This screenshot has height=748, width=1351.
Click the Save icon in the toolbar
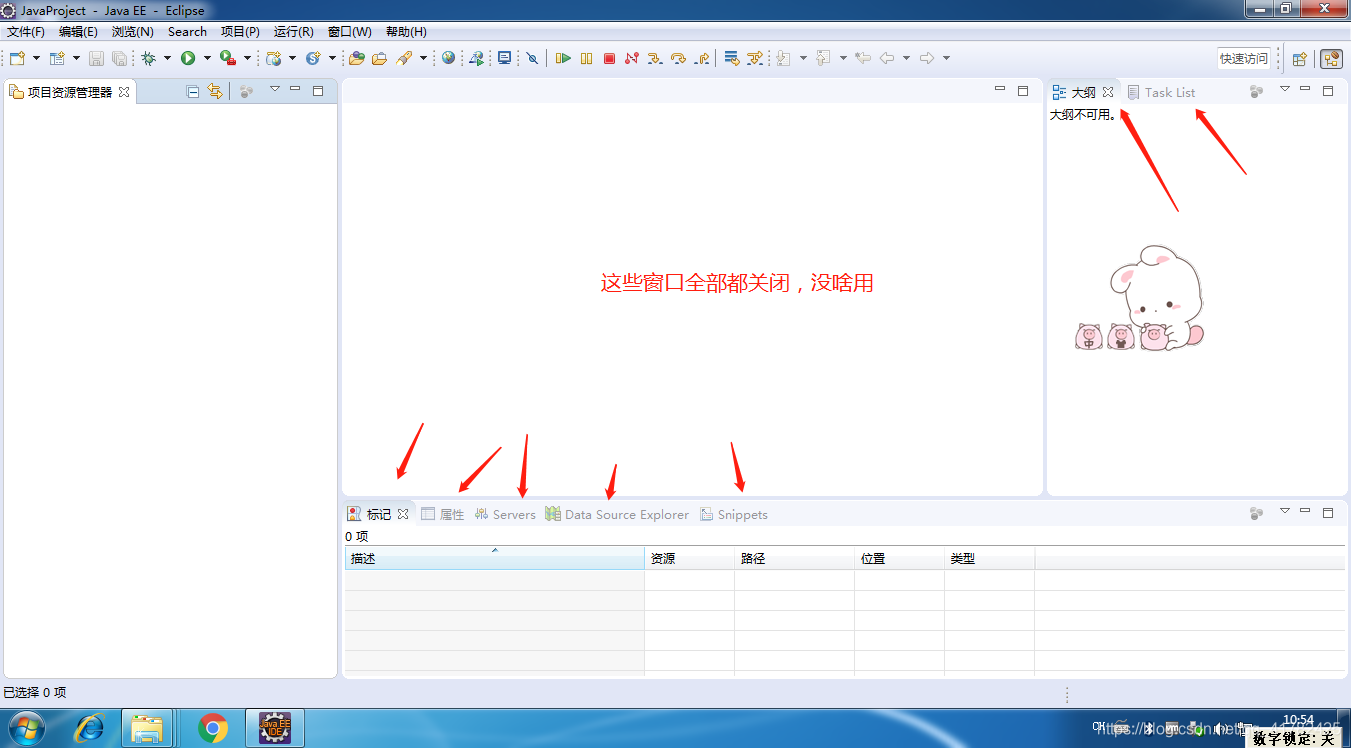pyautogui.click(x=95, y=57)
